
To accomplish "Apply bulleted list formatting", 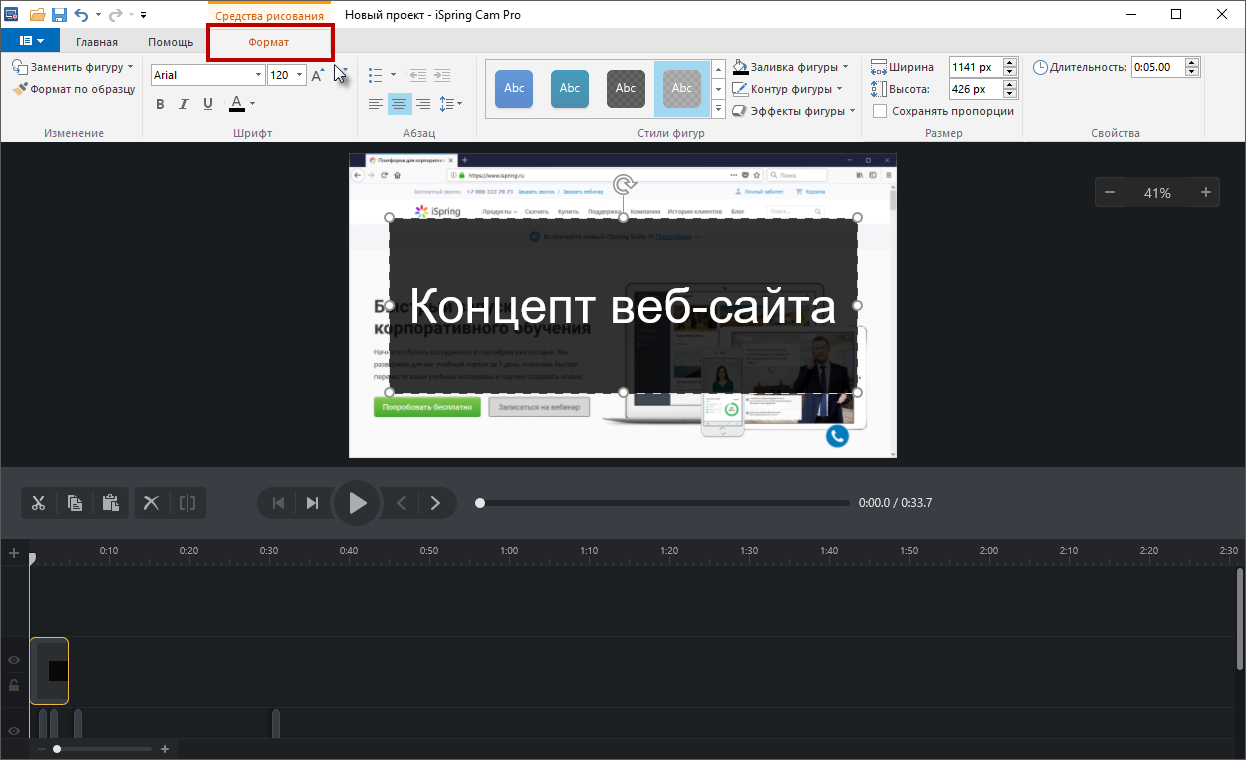I will (x=376, y=75).
